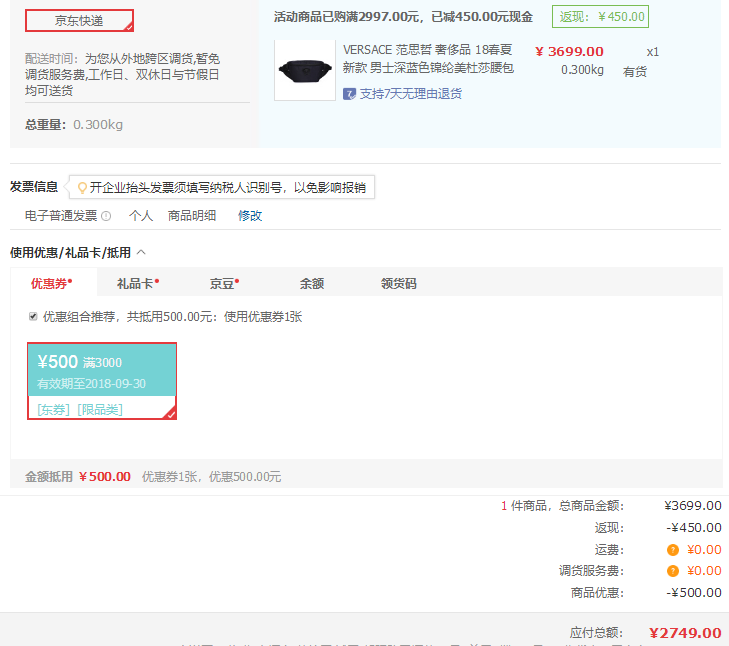Collapse the 使用优惠/礼品卡/抵用 section arrow
Image resolution: width=729 pixels, height=646 pixels.
[x=142, y=252]
